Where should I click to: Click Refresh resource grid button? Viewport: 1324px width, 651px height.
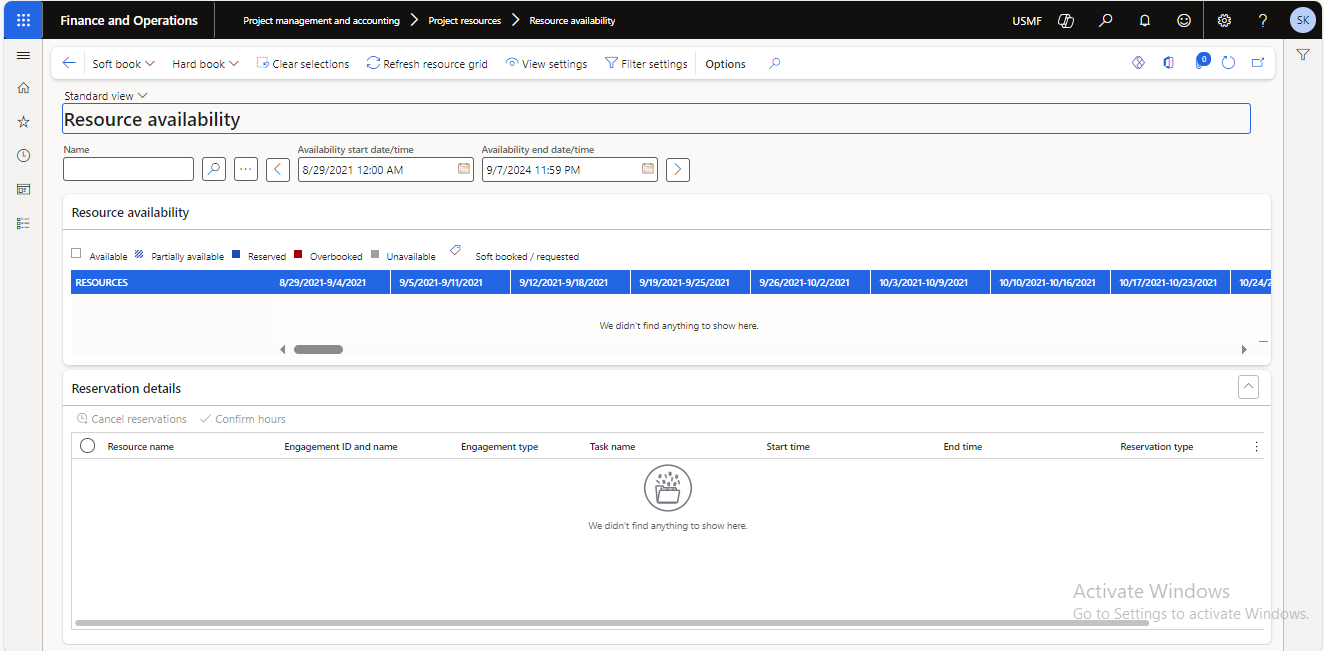coord(427,64)
